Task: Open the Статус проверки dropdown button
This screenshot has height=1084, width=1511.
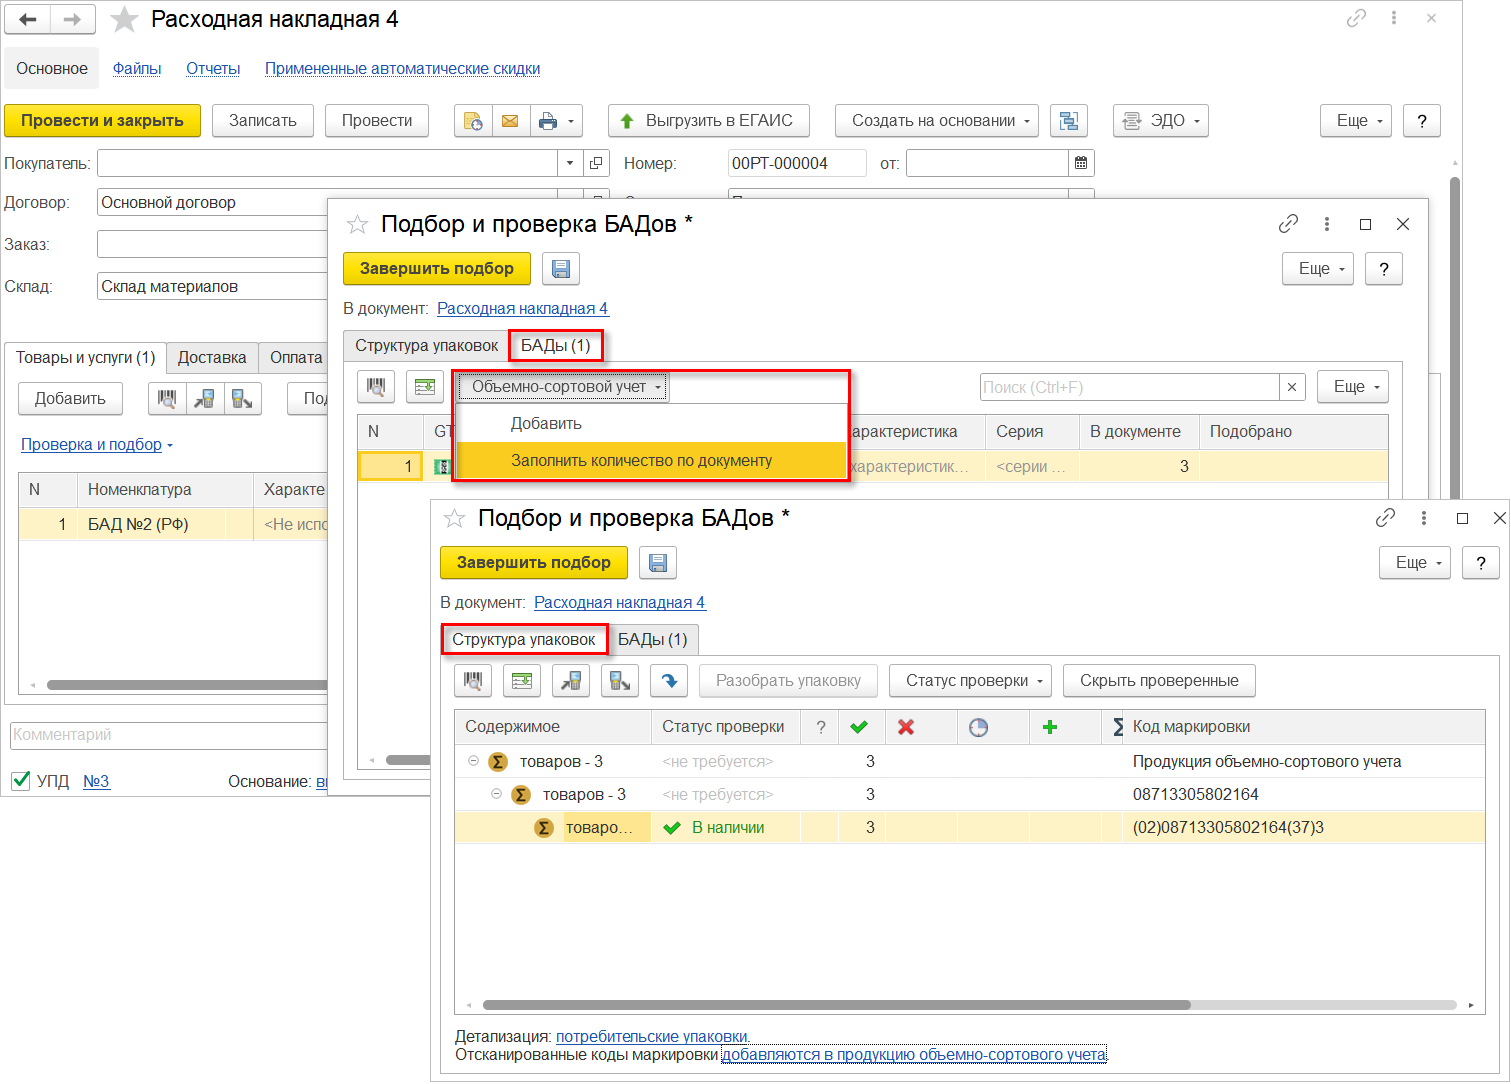Action: 971,681
